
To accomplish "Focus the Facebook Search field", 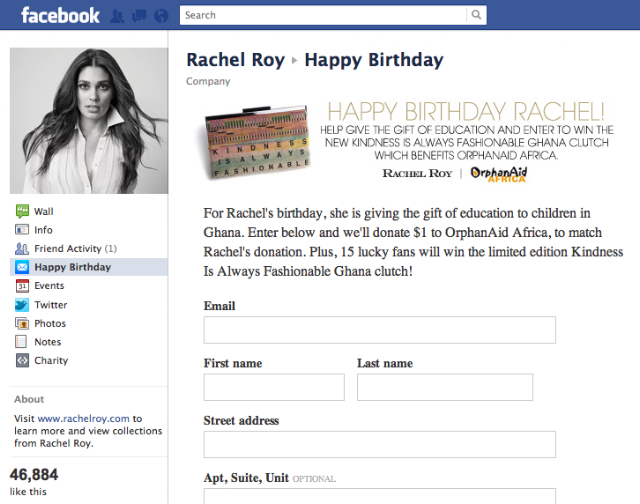I will [323, 15].
